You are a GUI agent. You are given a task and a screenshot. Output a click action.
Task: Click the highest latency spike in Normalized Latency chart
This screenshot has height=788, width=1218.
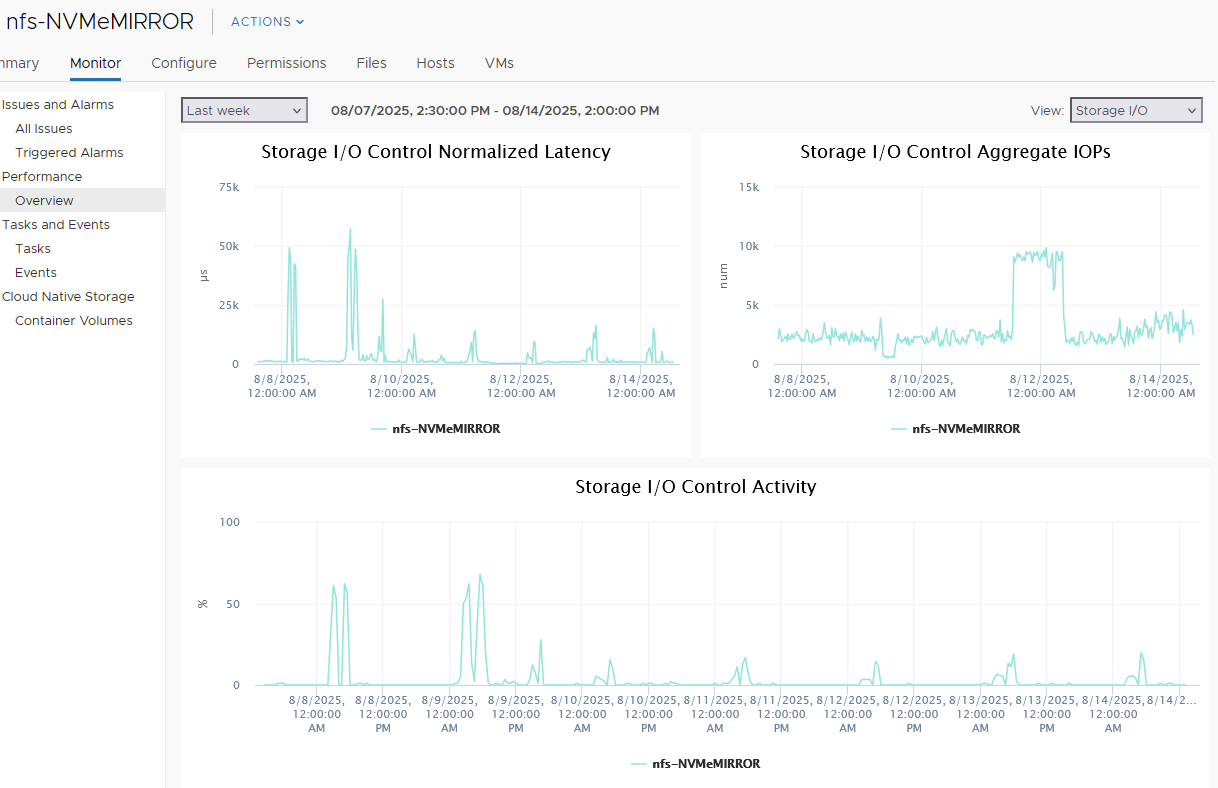350,230
